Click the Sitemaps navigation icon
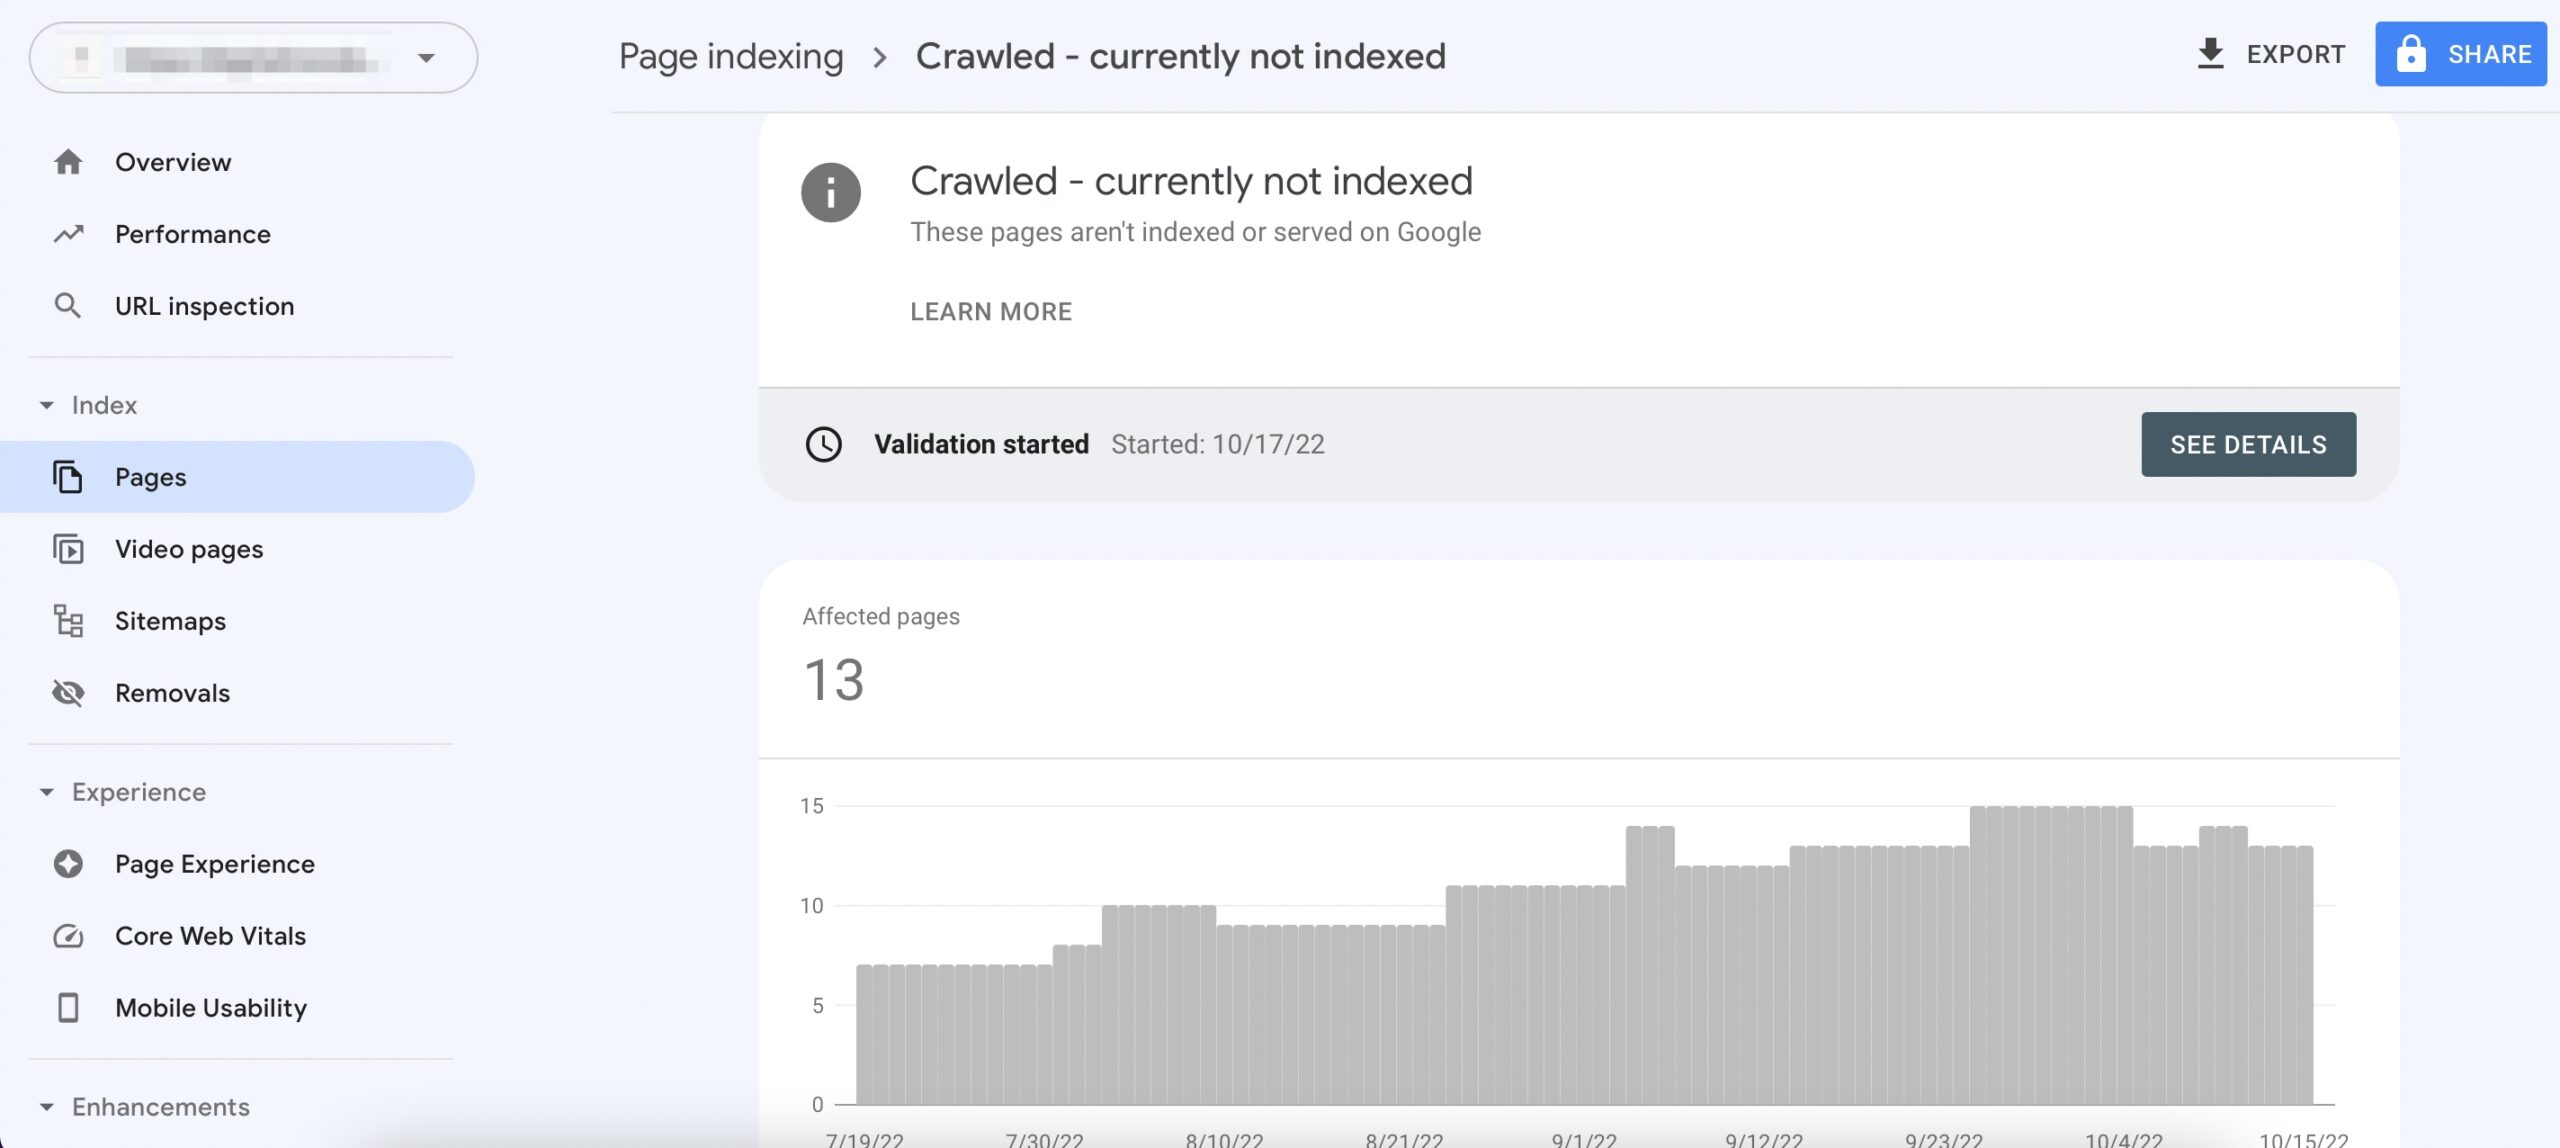Image resolution: width=2560 pixels, height=1148 pixels. (x=67, y=621)
